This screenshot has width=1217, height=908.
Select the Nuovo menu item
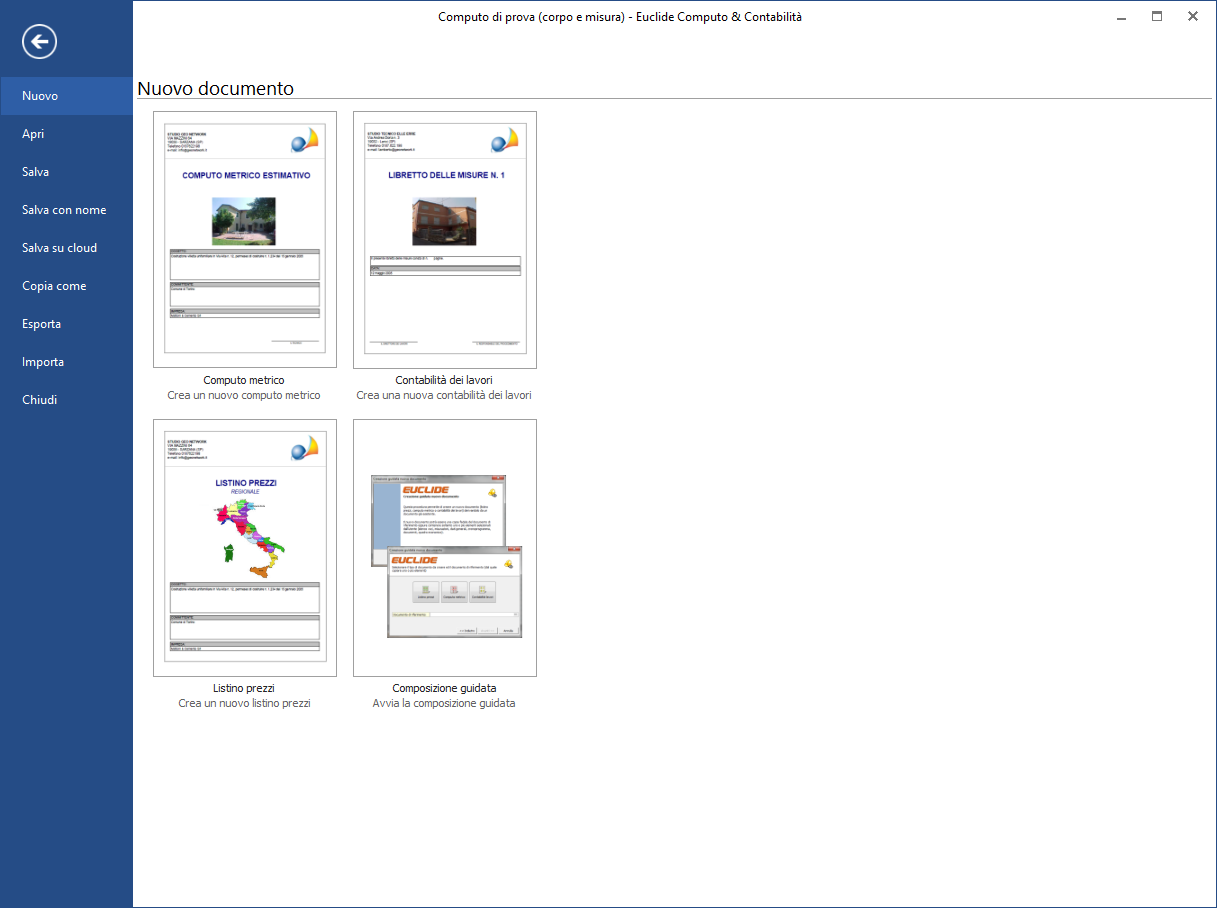pos(40,96)
